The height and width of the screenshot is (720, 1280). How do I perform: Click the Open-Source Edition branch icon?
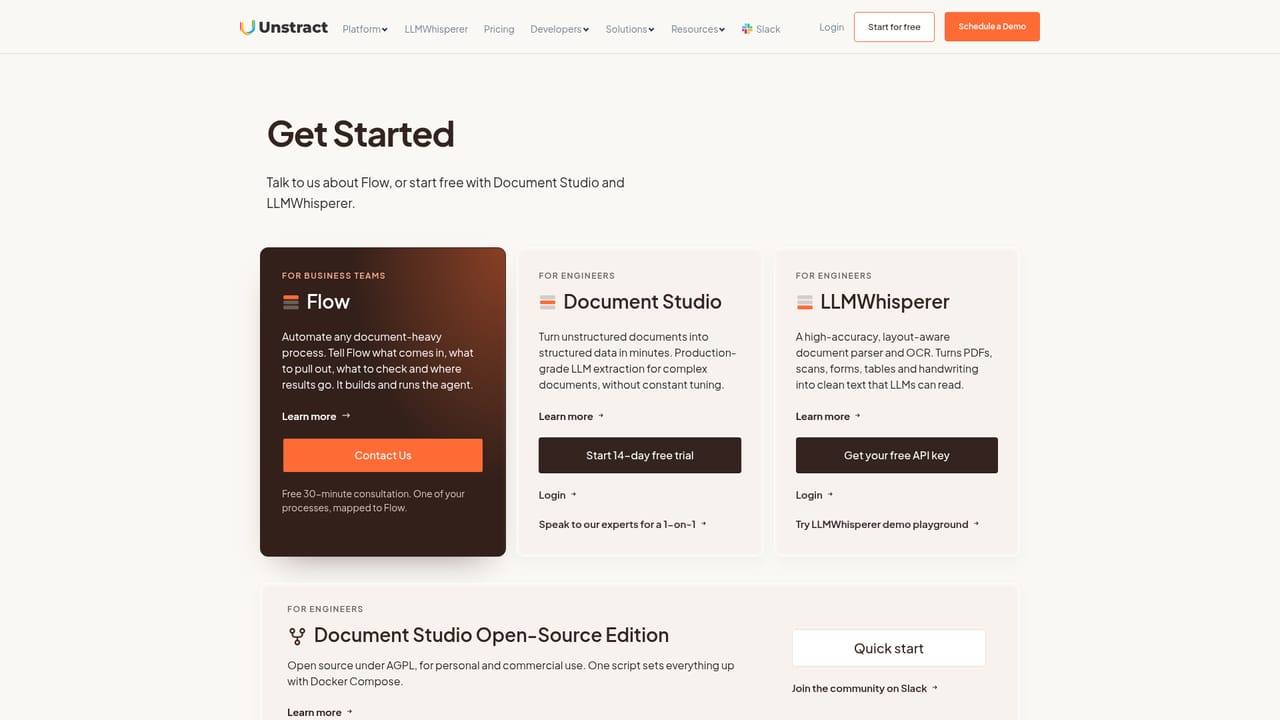pyautogui.click(x=297, y=635)
